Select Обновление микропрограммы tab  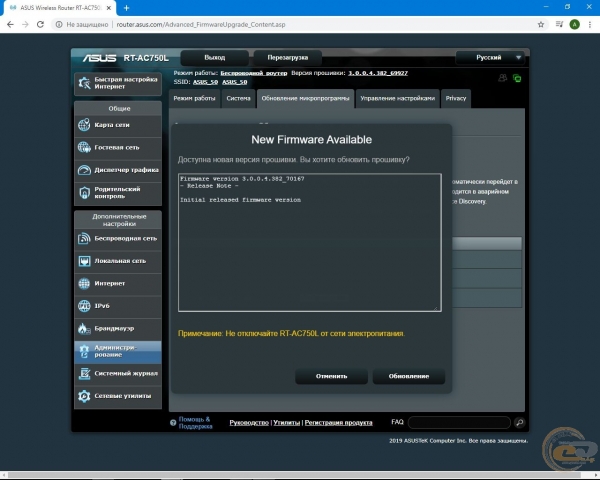click(x=305, y=98)
